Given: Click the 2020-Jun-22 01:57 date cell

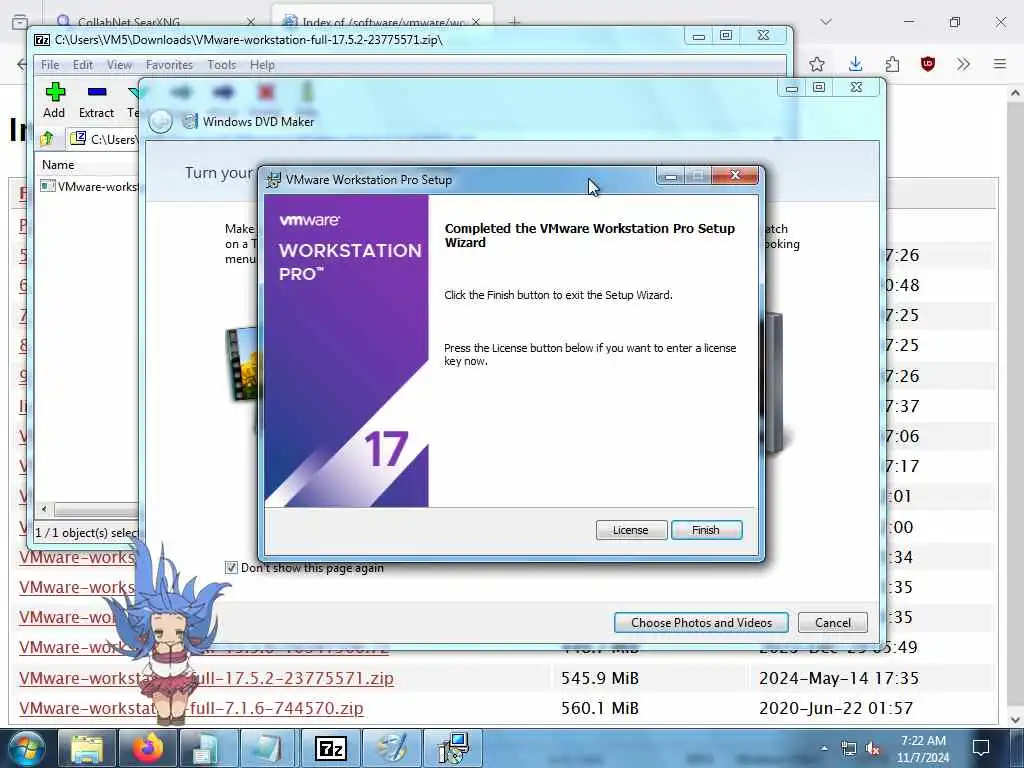Looking at the screenshot, I should [836, 708].
